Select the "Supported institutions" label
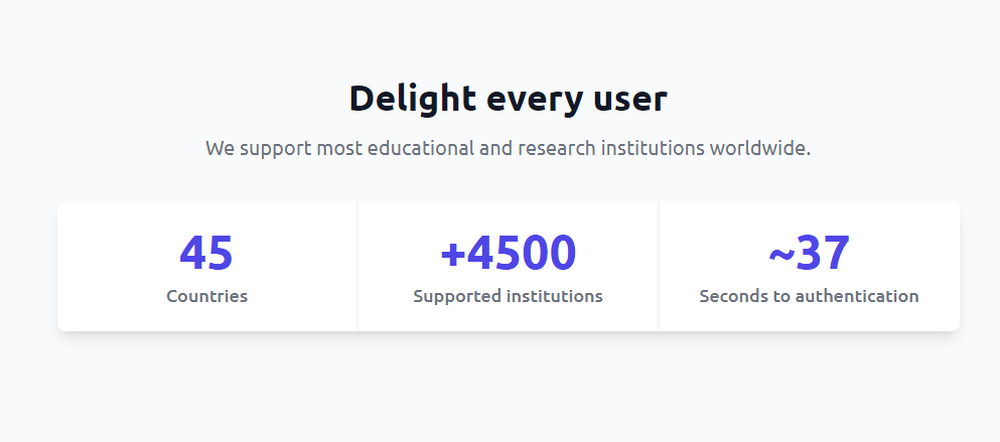1000x442 pixels. point(508,297)
